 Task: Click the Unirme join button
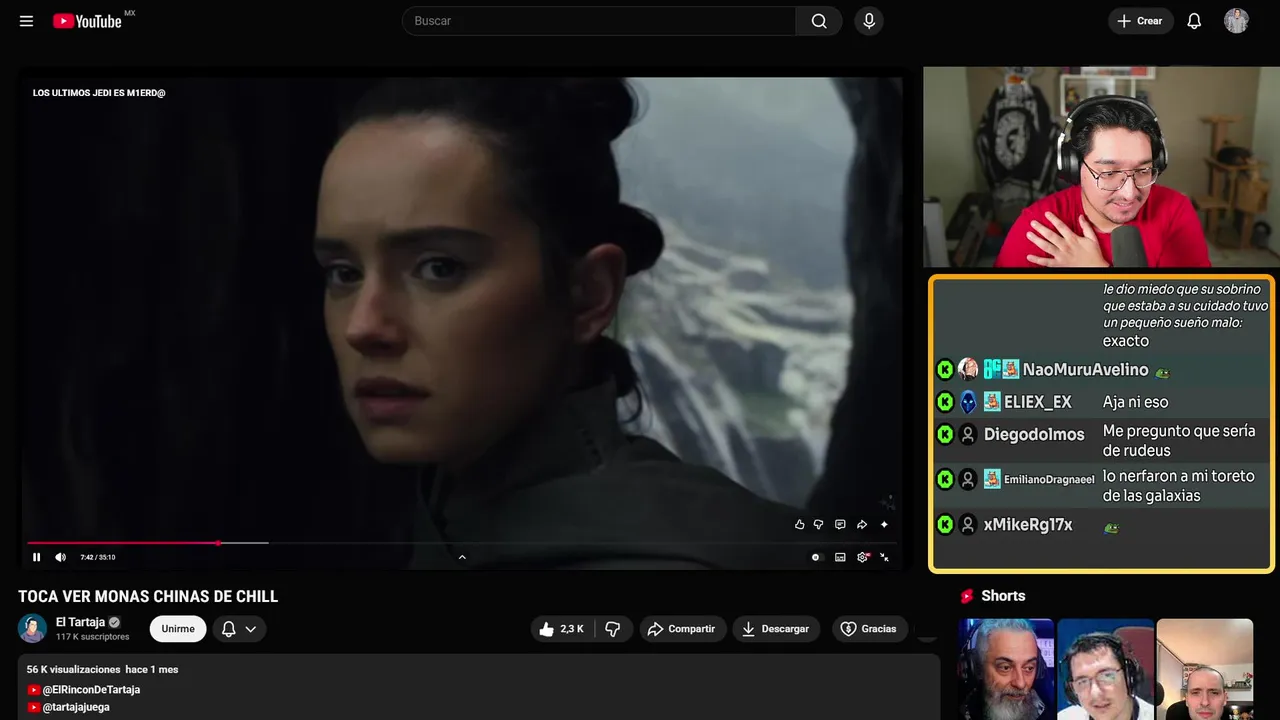click(178, 629)
